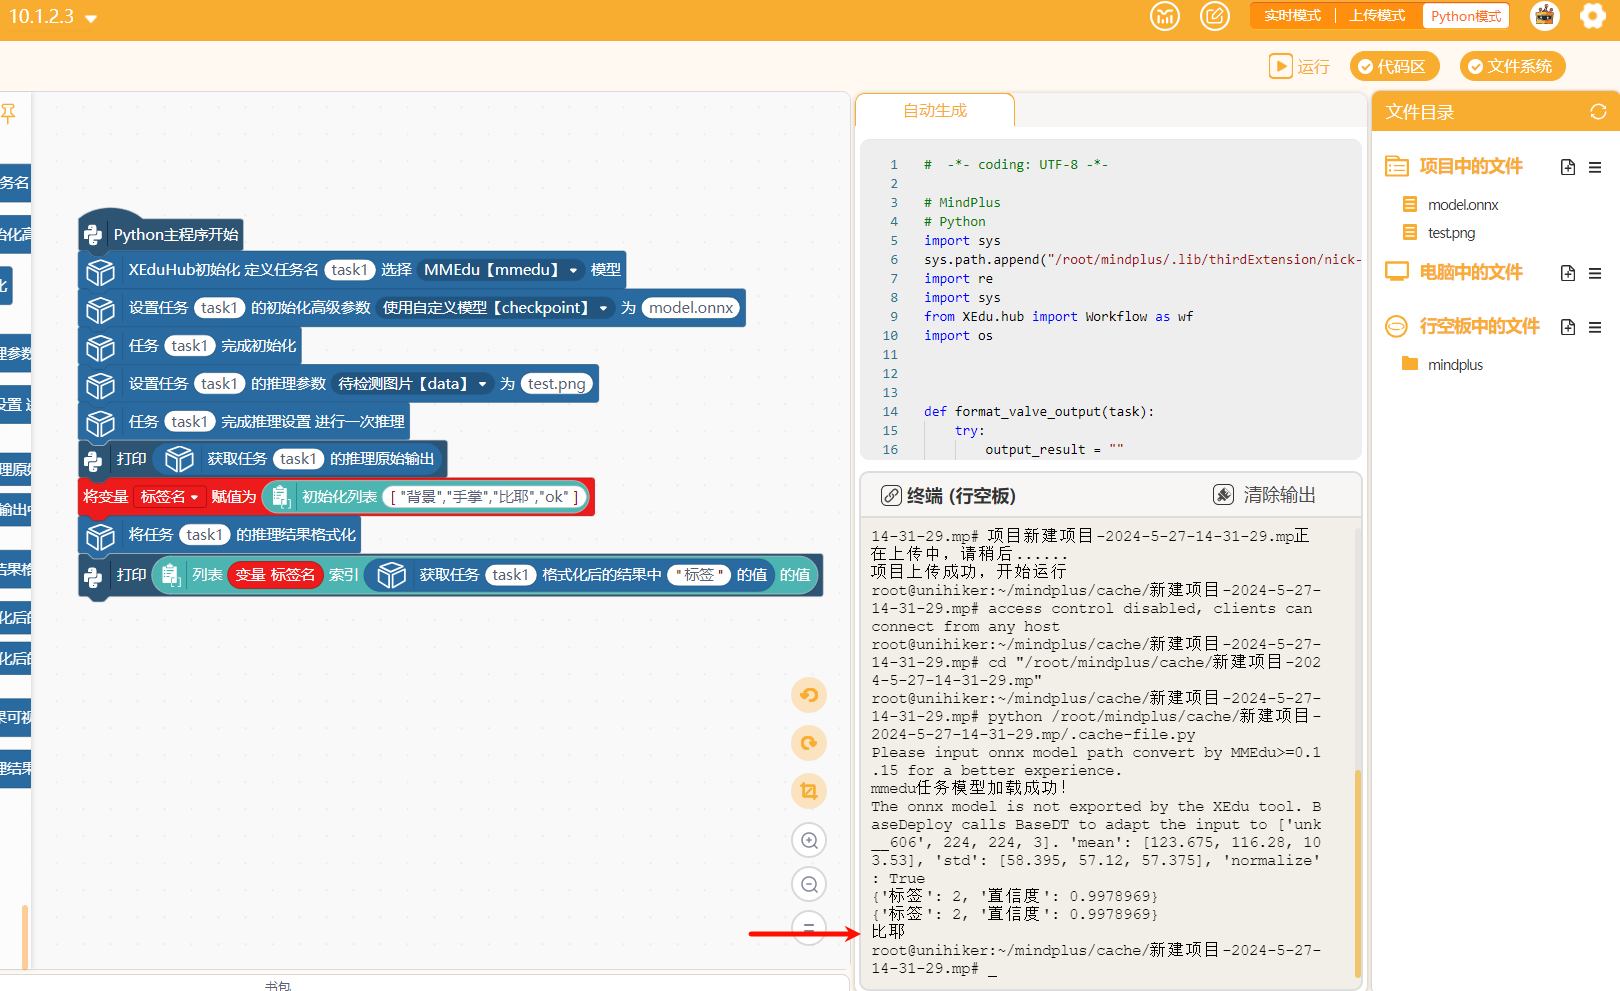The image size is (1620, 991).
Task: Click the cube icon on 设置任务 推理参数 block
Action: click(100, 385)
